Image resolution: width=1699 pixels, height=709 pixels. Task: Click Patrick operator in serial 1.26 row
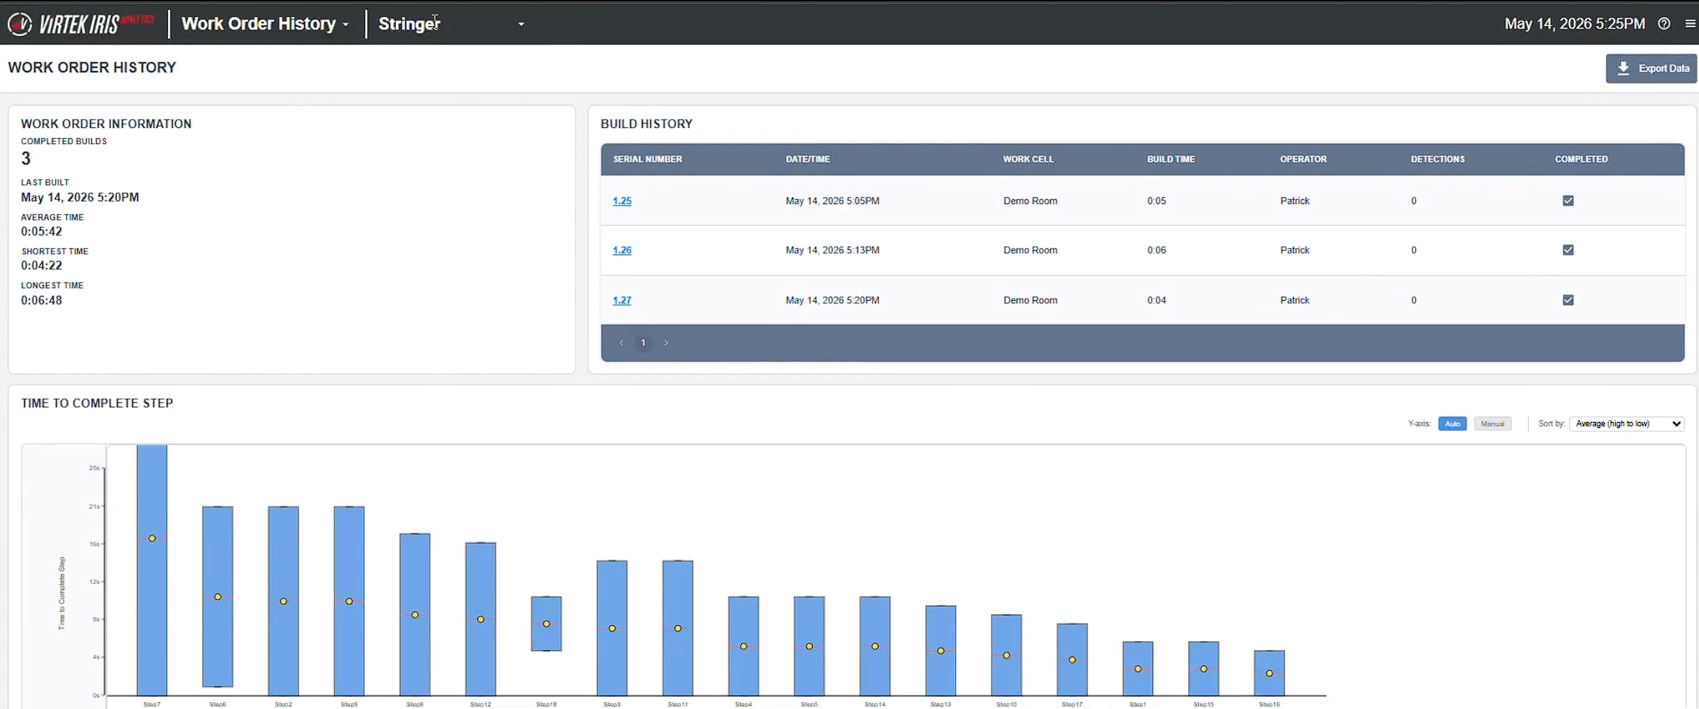(x=1295, y=250)
